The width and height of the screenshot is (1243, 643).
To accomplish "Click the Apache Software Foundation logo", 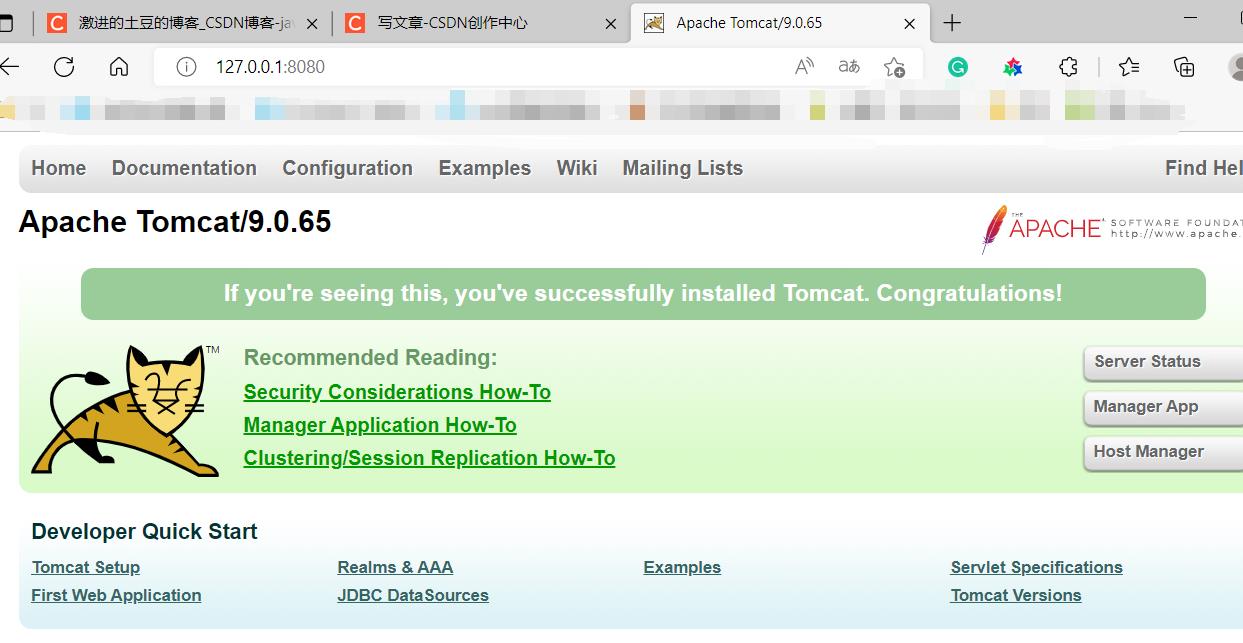I will 1110,228.
